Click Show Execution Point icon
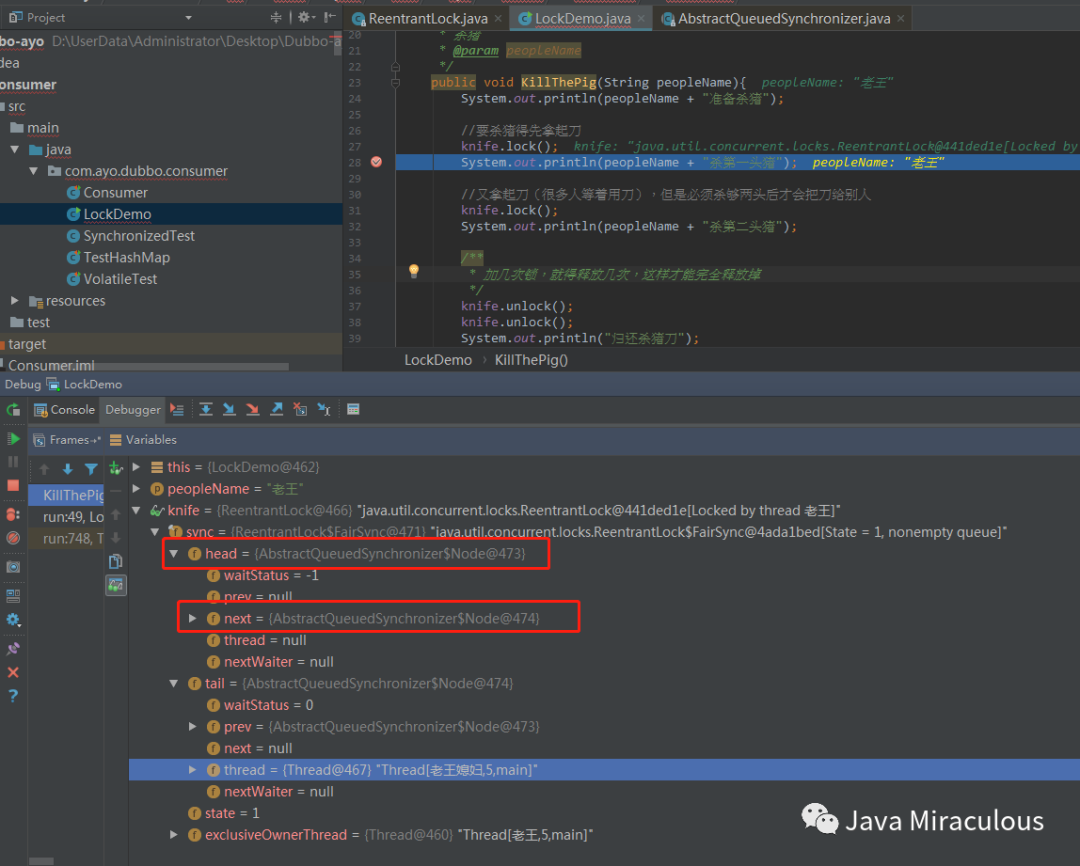The height and width of the screenshot is (866, 1080). [177, 410]
